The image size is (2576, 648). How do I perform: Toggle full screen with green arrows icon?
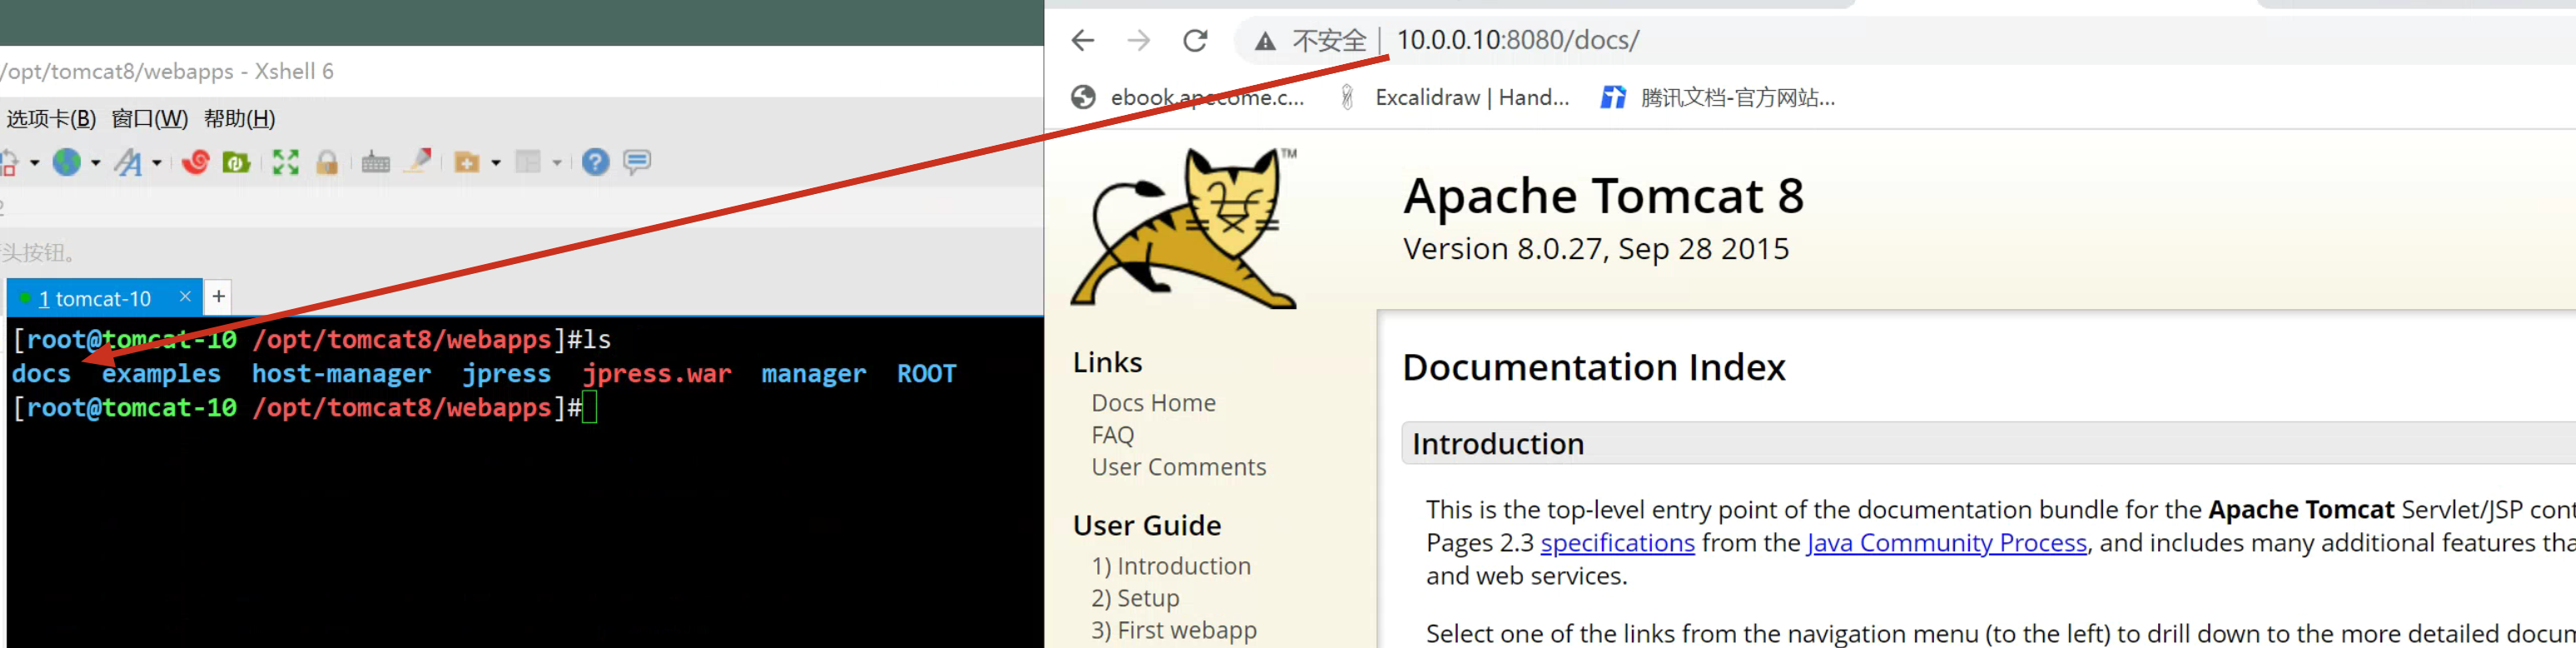point(286,162)
